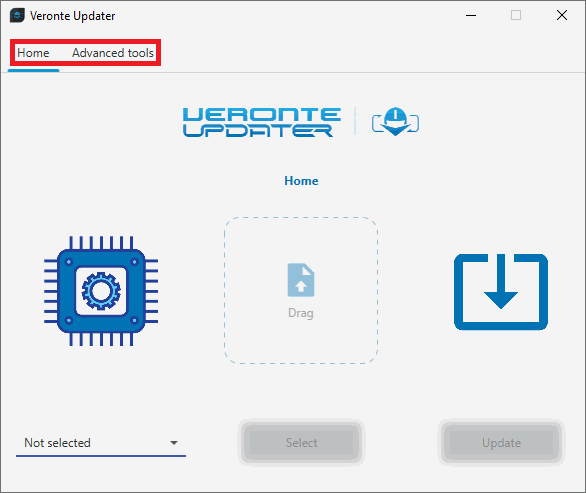
Task: Close the Veronte Updater window
Action: (562, 15)
